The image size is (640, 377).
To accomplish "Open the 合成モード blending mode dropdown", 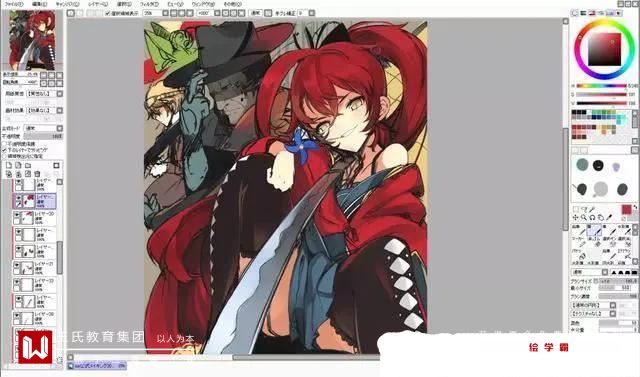I will 60,128.
